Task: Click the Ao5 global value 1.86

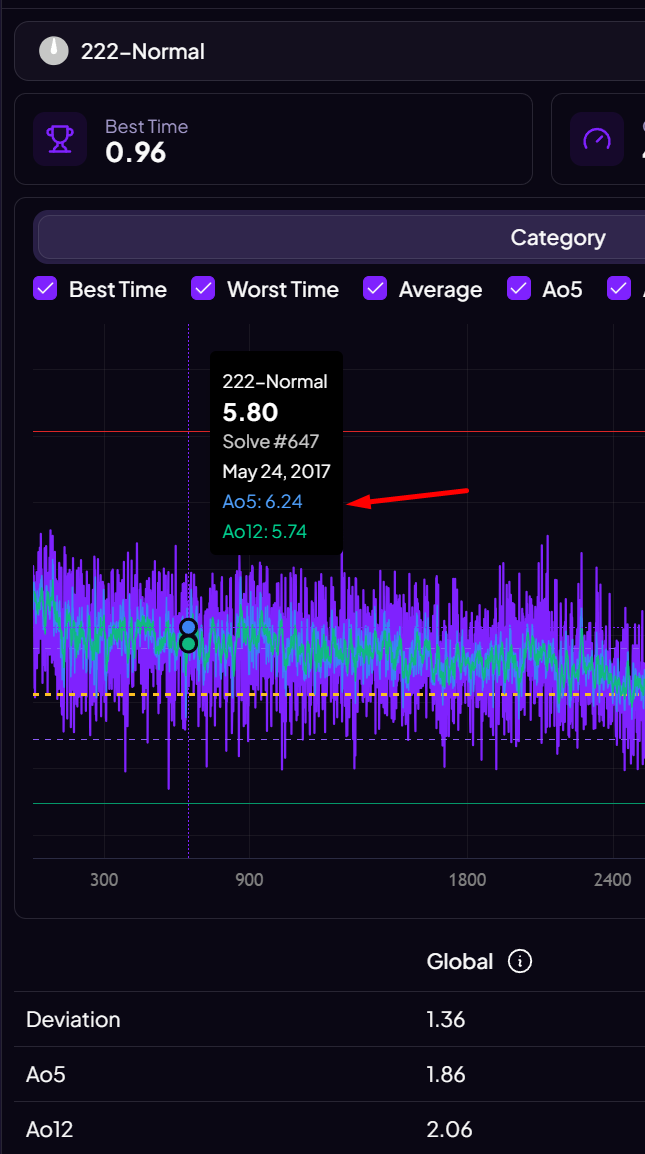Action: point(446,1075)
